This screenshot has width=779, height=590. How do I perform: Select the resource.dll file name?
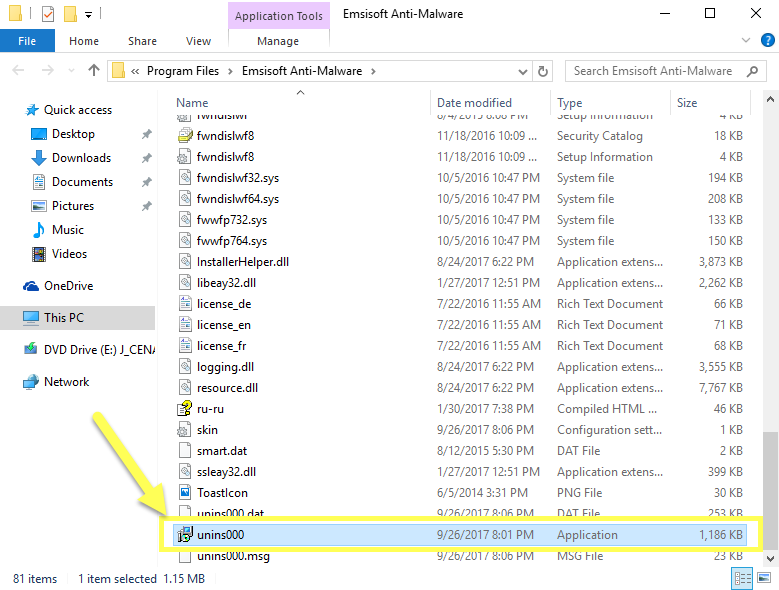(227, 387)
